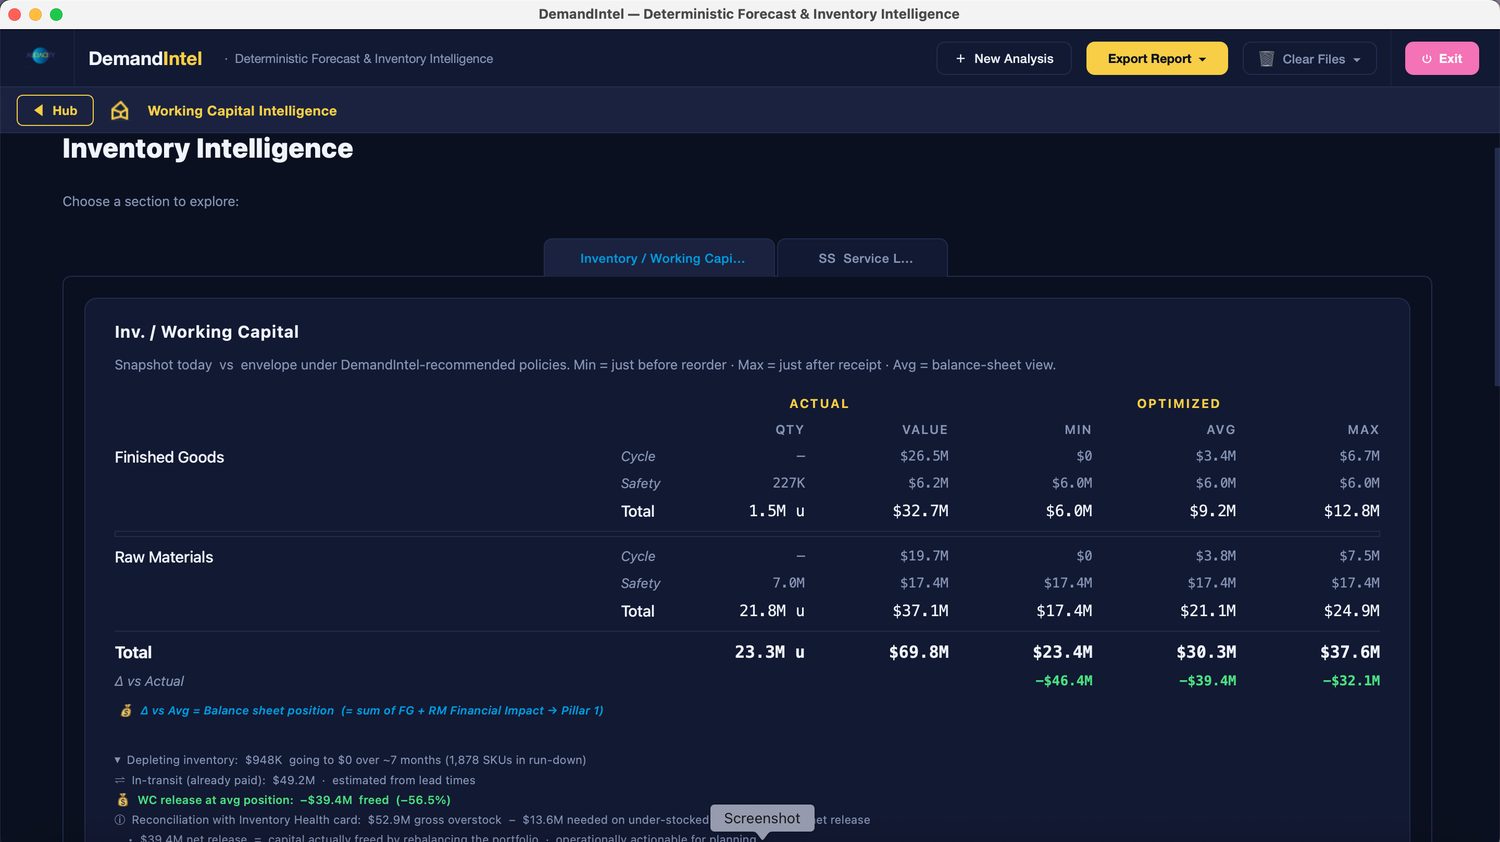Switch to the SS Service Level tab
This screenshot has height=842, width=1500.
(863, 258)
